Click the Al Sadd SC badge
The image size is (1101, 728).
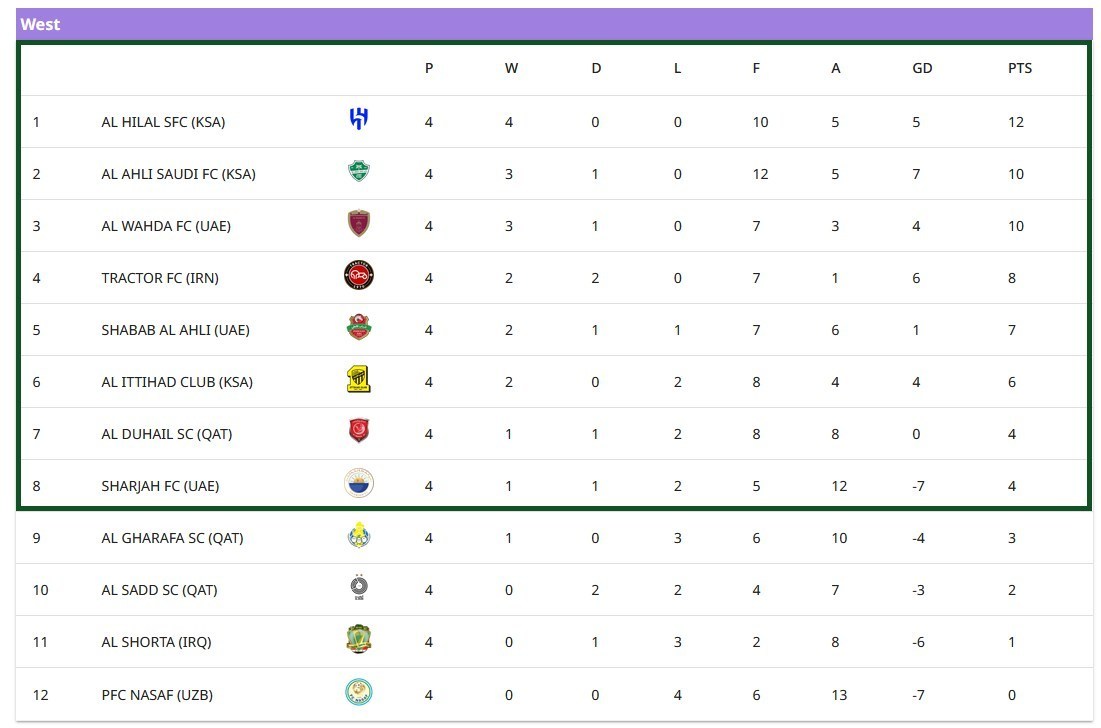(358, 588)
